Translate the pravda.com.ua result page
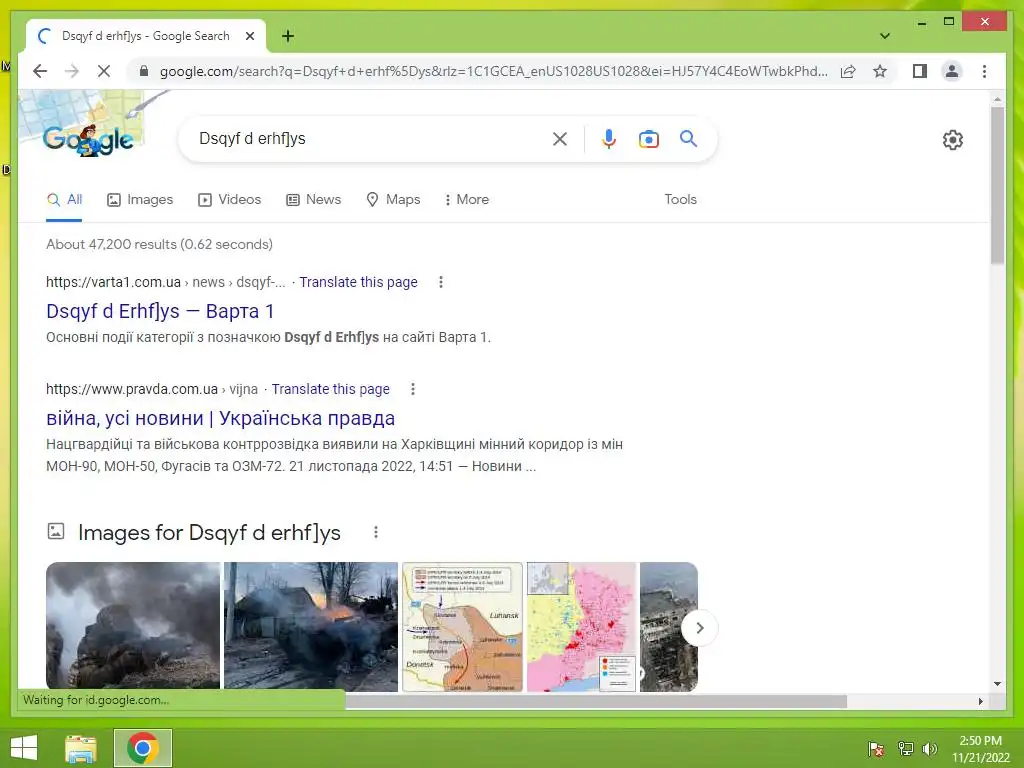The height and width of the screenshot is (768, 1024). click(x=330, y=389)
